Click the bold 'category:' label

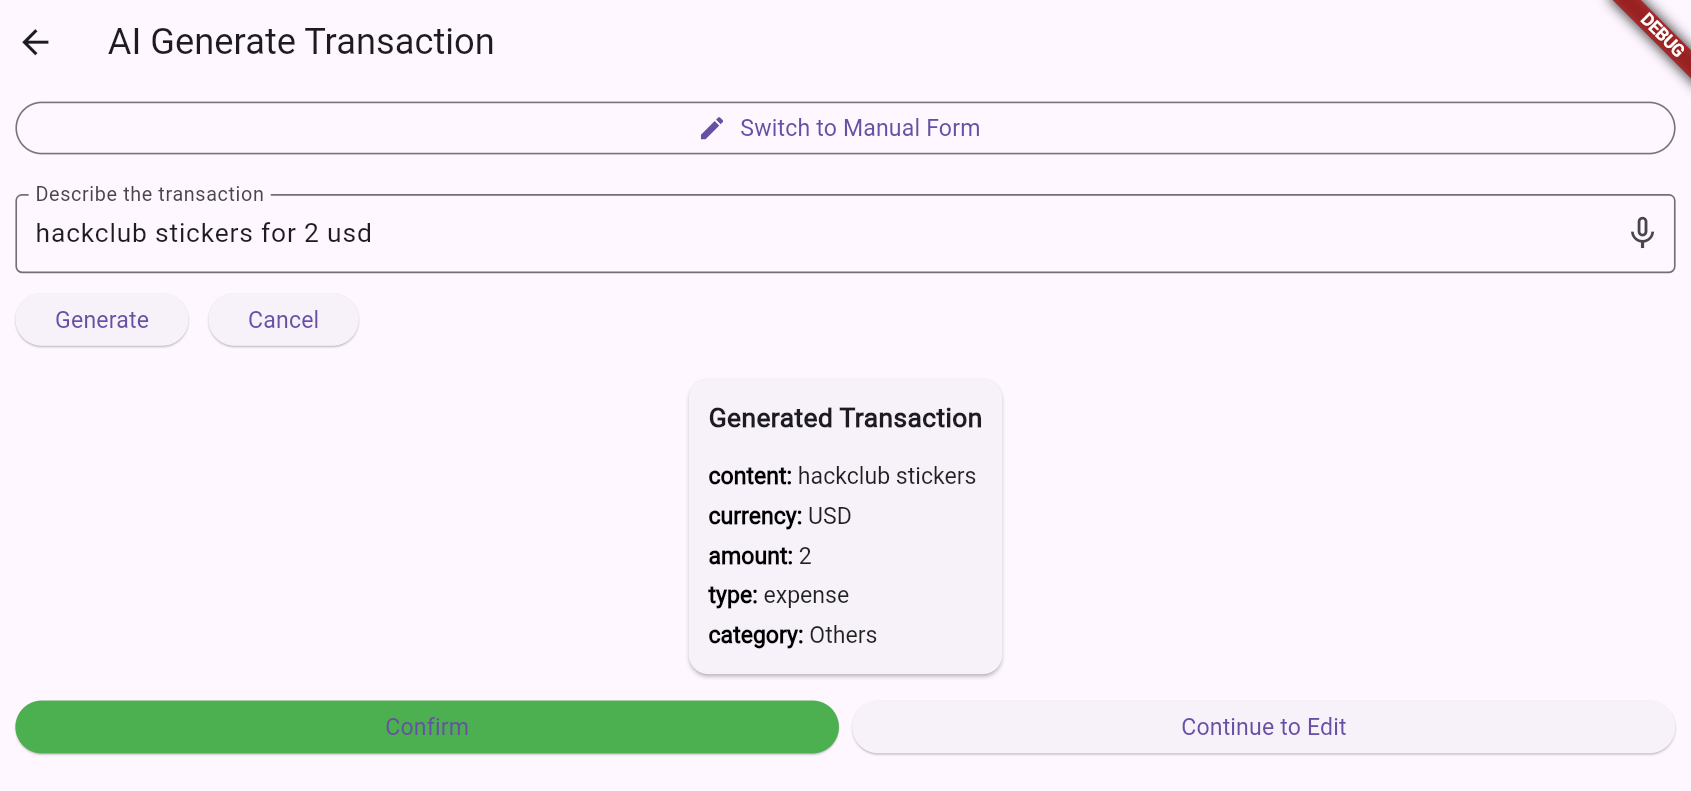[755, 635]
